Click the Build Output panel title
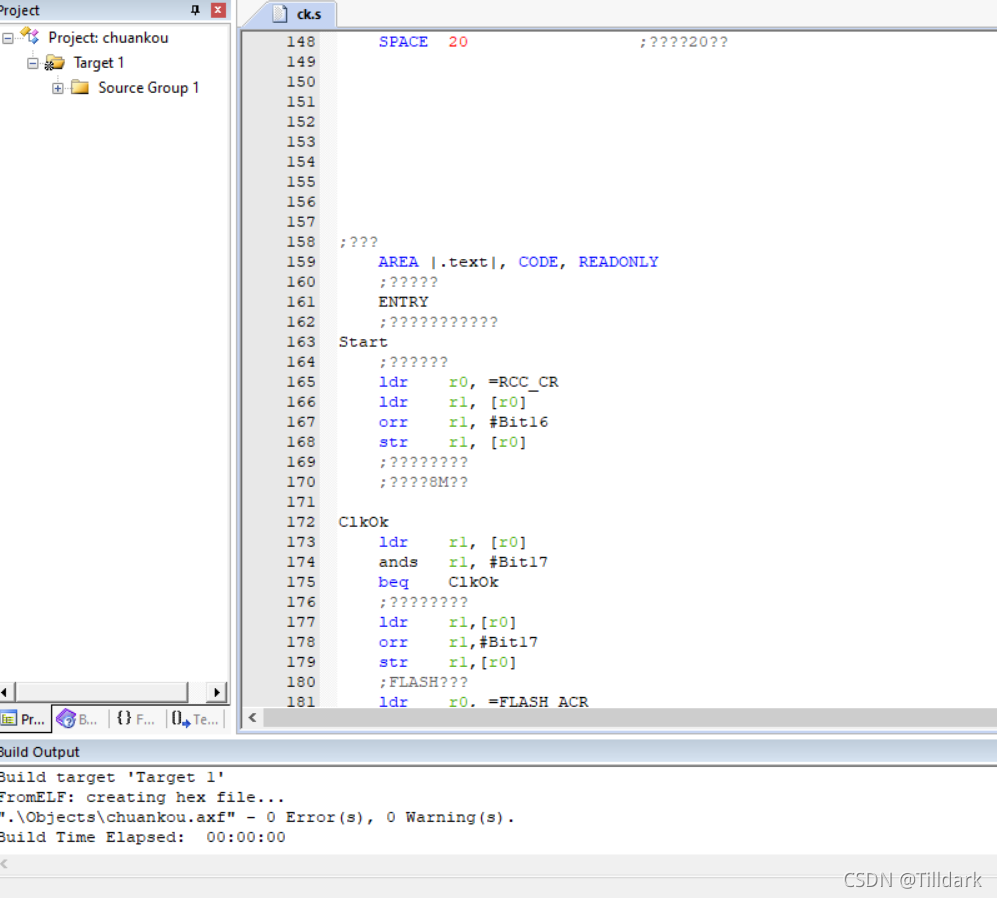The width and height of the screenshot is (997, 898). [x=40, y=752]
